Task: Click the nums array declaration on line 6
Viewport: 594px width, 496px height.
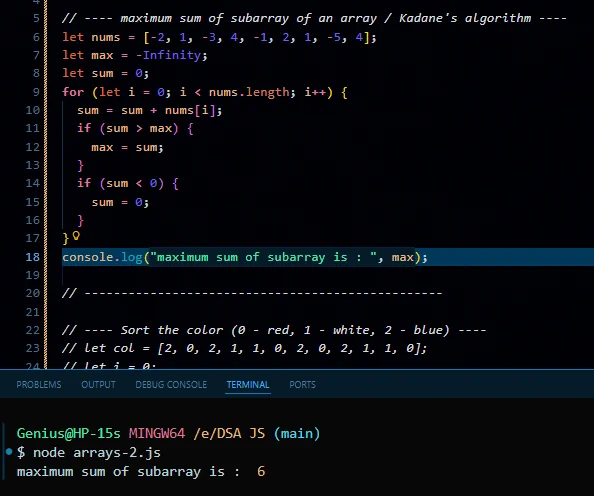Action: coord(219,37)
